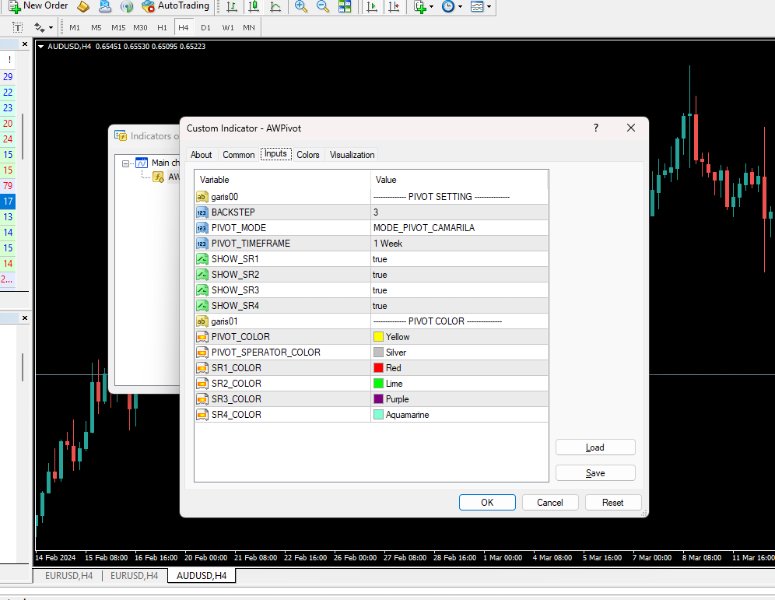Screen dimensions: 775x600
Task: Switch to the first EURUSD,H4 chart tab
Action: pos(69,575)
